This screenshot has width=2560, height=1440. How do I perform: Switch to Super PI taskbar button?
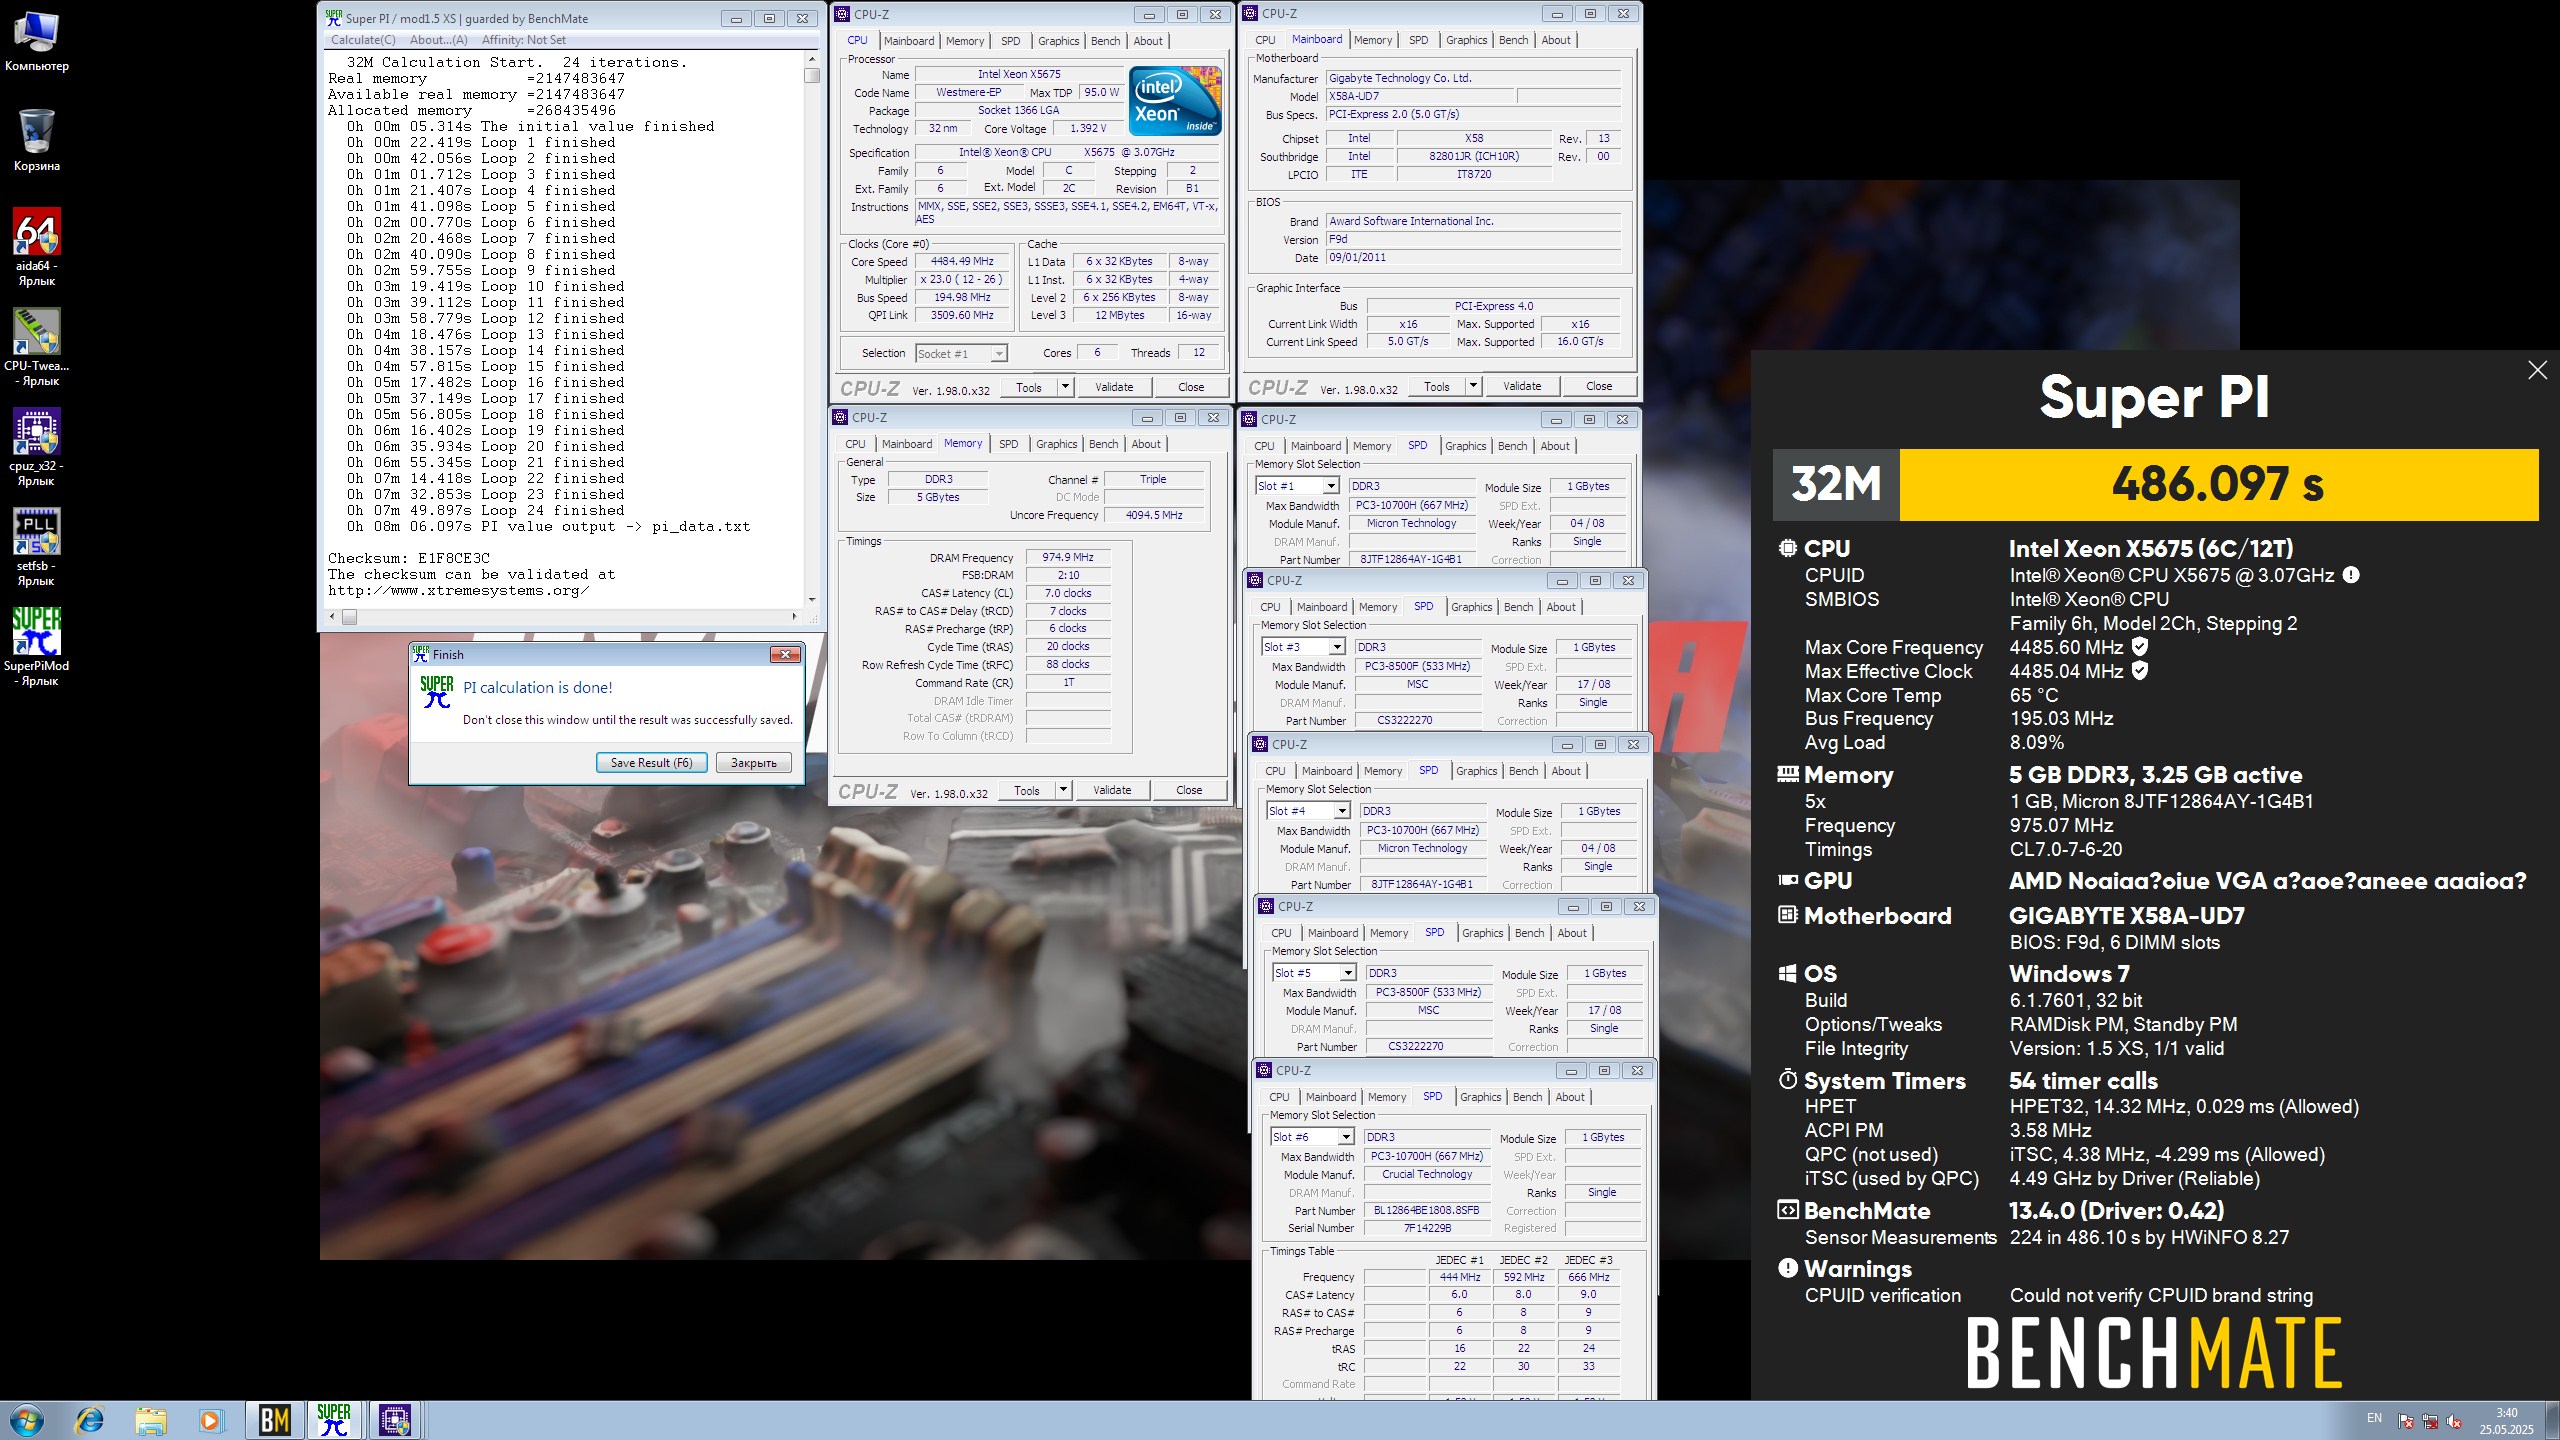pos(334,1420)
